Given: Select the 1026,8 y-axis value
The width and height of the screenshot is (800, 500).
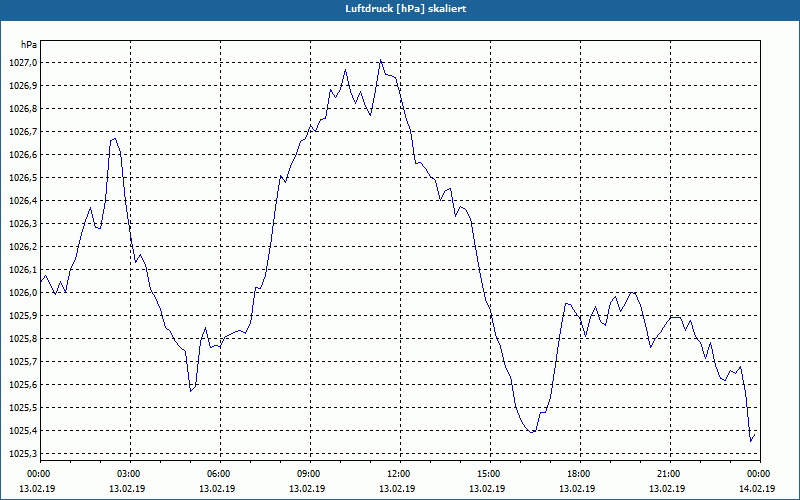Looking at the screenshot, I should click(23, 109).
